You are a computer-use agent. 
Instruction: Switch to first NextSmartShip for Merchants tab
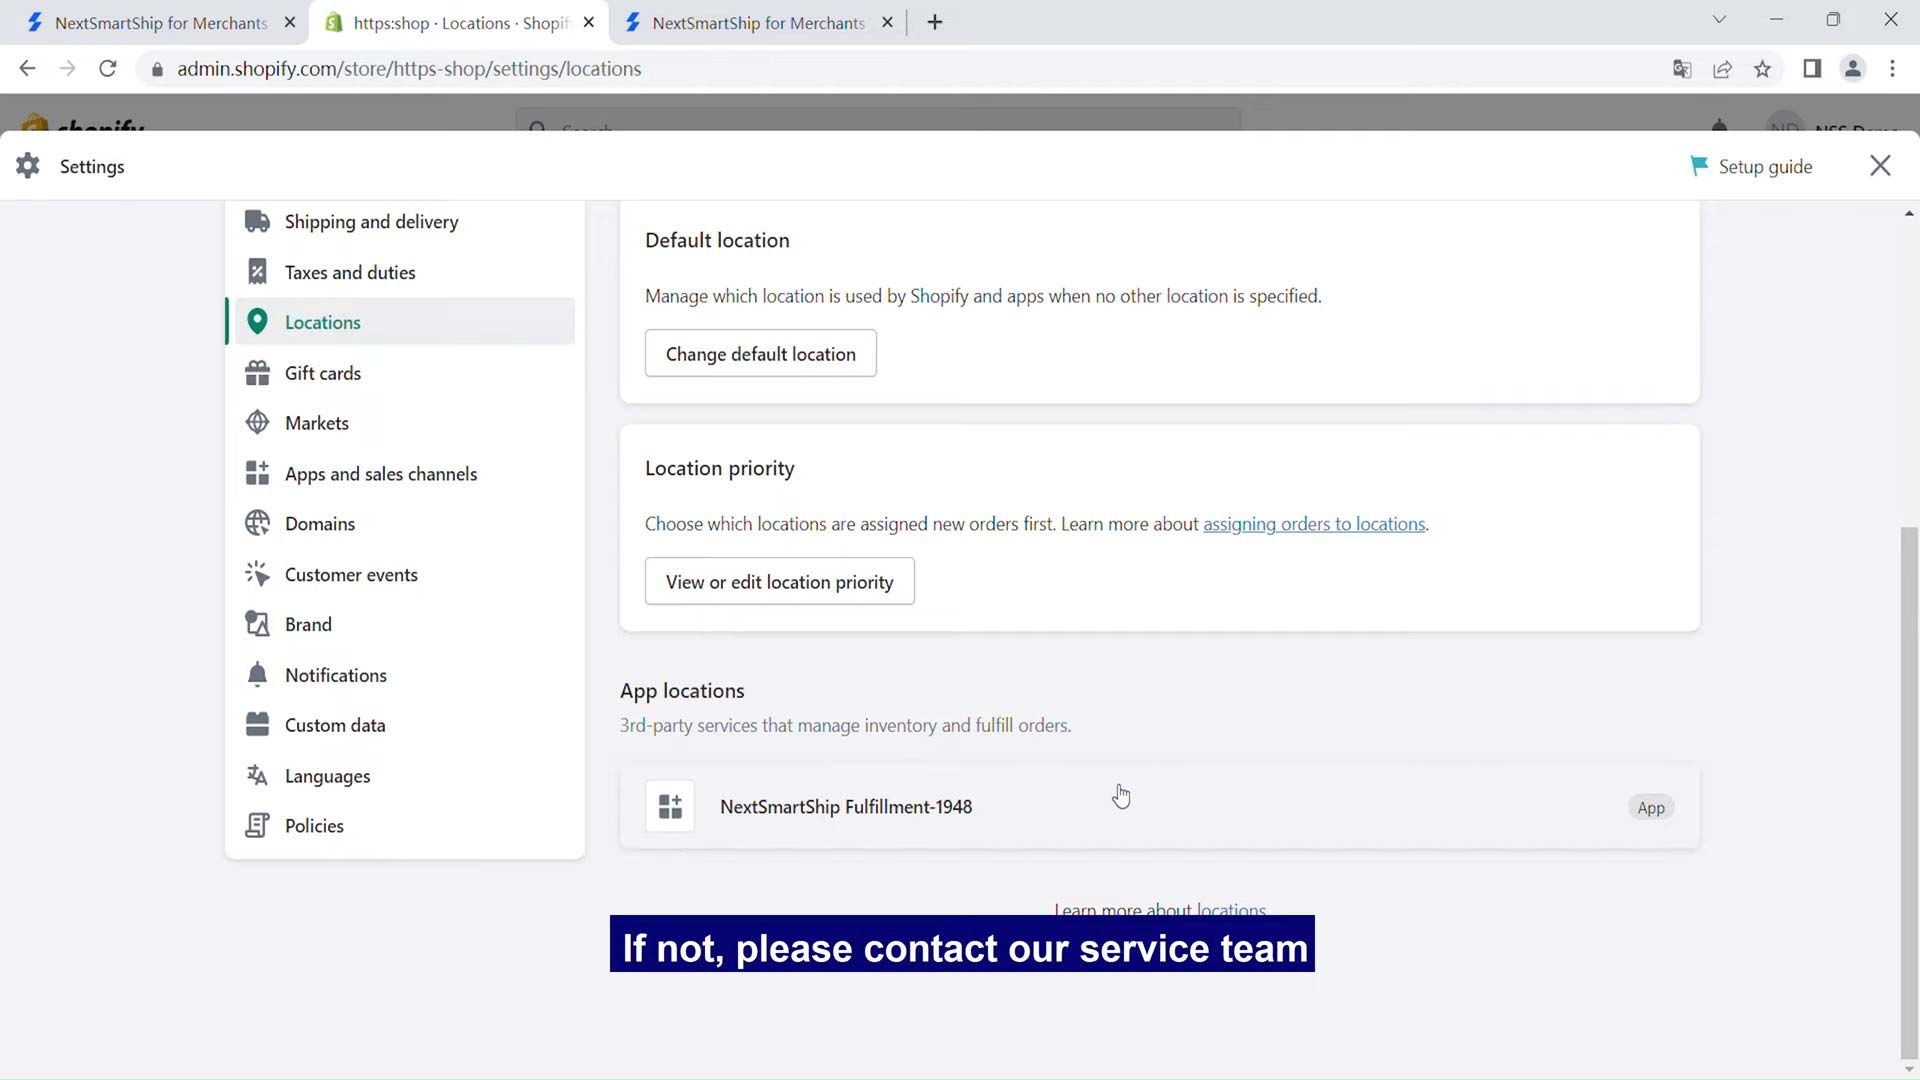pos(160,22)
